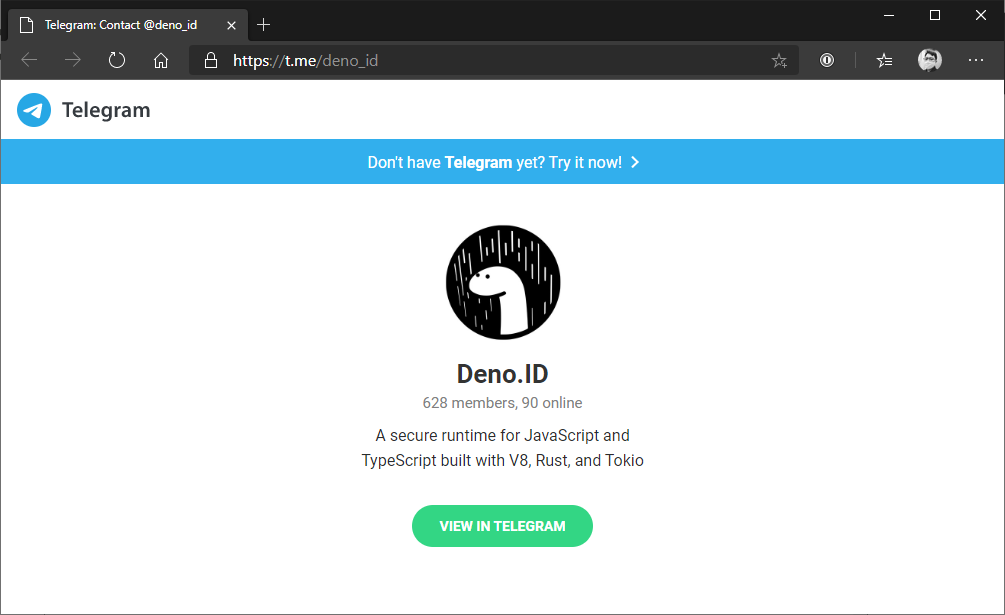This screenshot has width=1005, height=615.
Task: Click '628 members, 90 online' text
Action: [502, 403]
